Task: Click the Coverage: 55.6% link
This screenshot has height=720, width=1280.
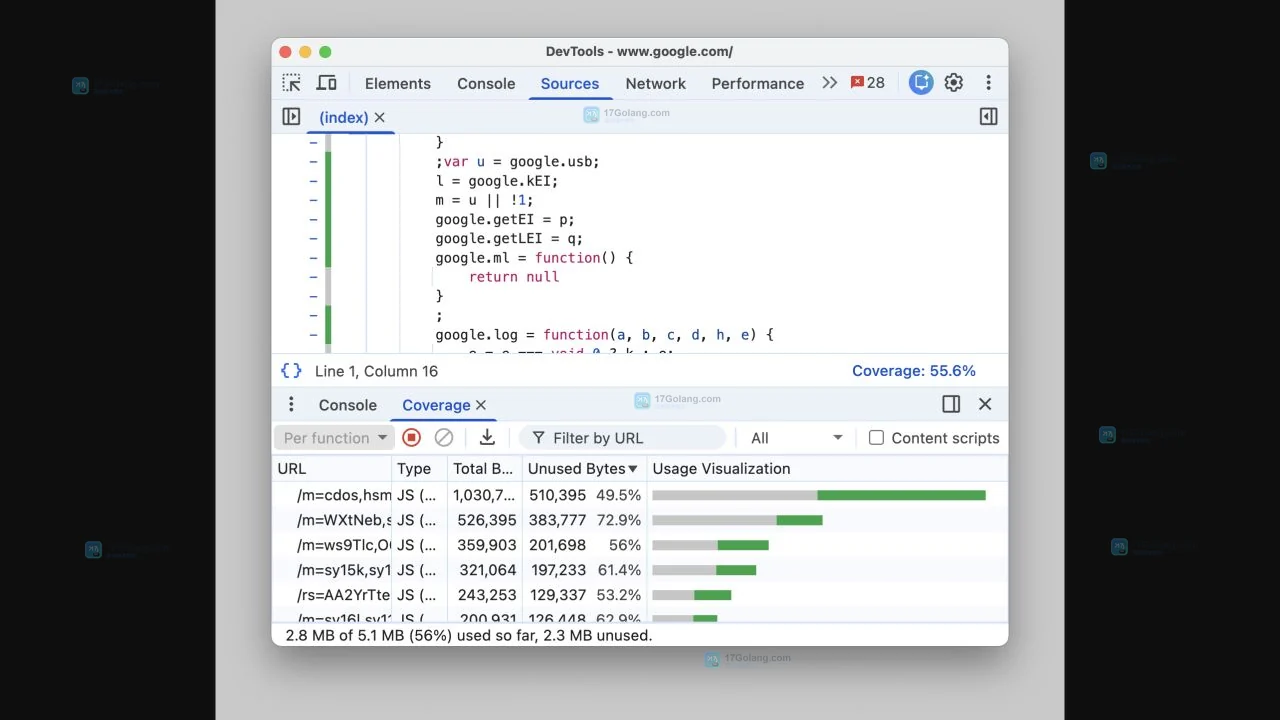Action: (914, 371)
